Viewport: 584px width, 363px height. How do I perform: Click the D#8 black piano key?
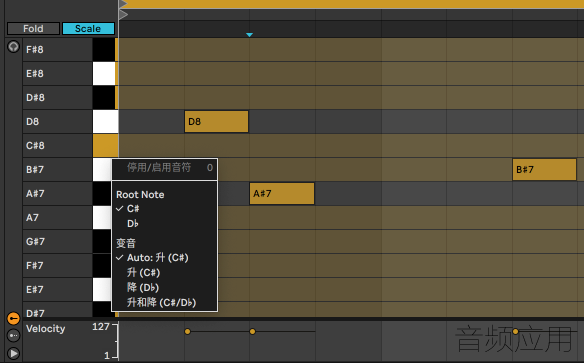pos(104,98)
